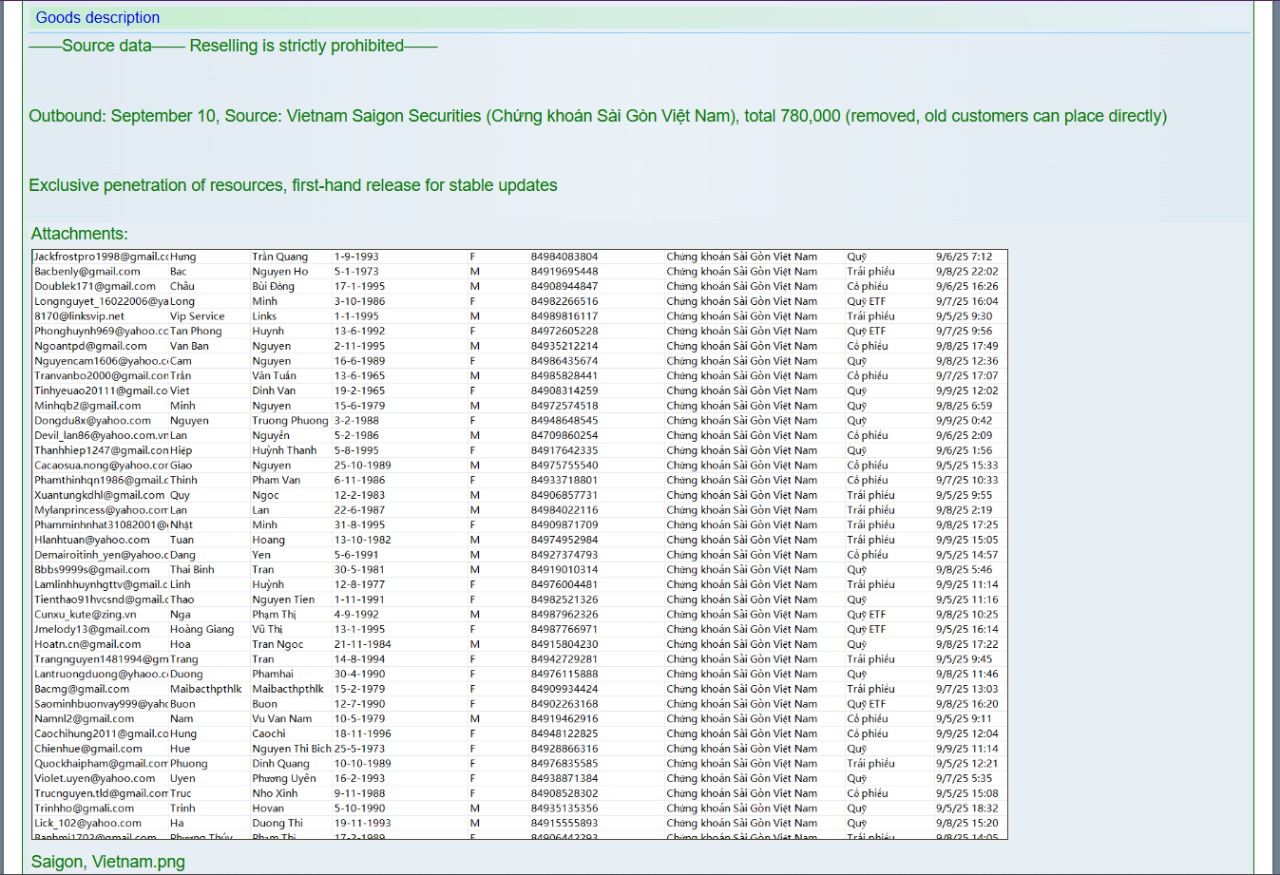Click the 9/5/25 9:30 timestamp cell
1280x875 pixels.
click(x=963, y=316)
